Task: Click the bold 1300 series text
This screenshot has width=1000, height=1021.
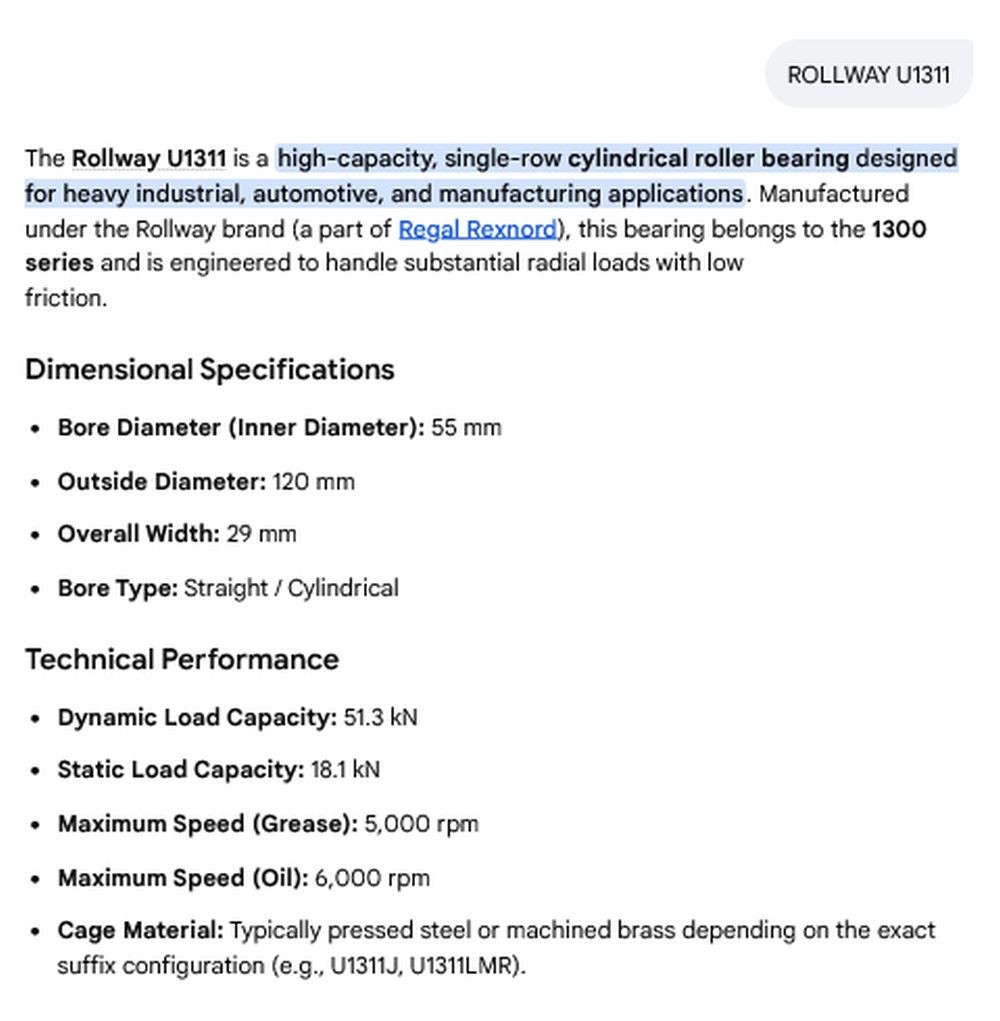Action: click(x=475, y=246)
